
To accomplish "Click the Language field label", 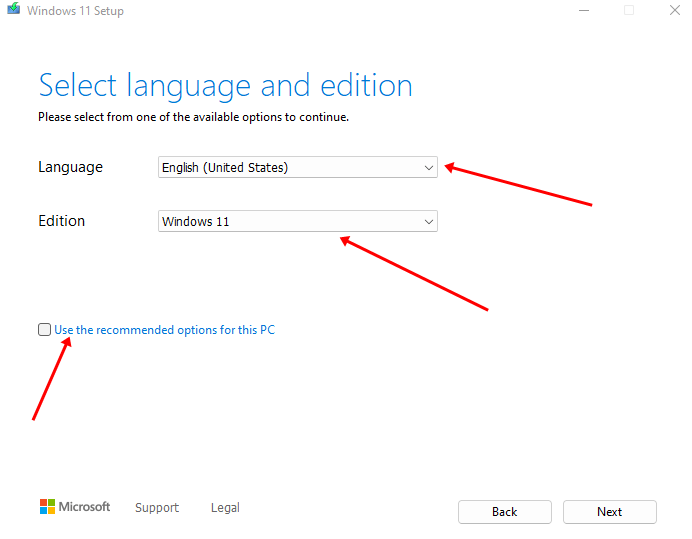I will [70, 168].
